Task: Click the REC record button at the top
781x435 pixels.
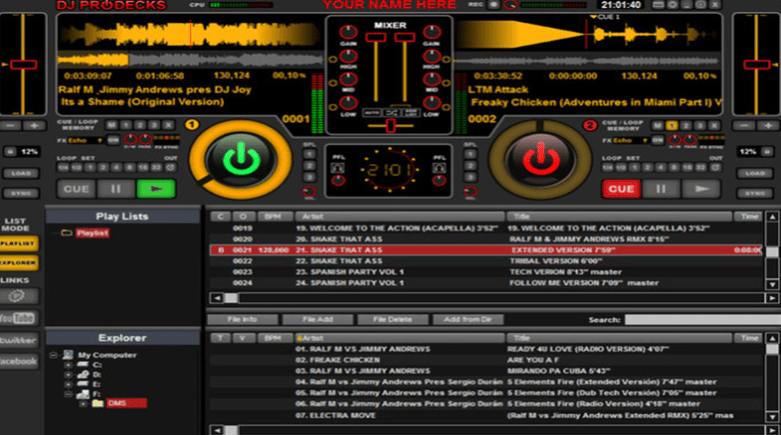Action: point(494,5)
